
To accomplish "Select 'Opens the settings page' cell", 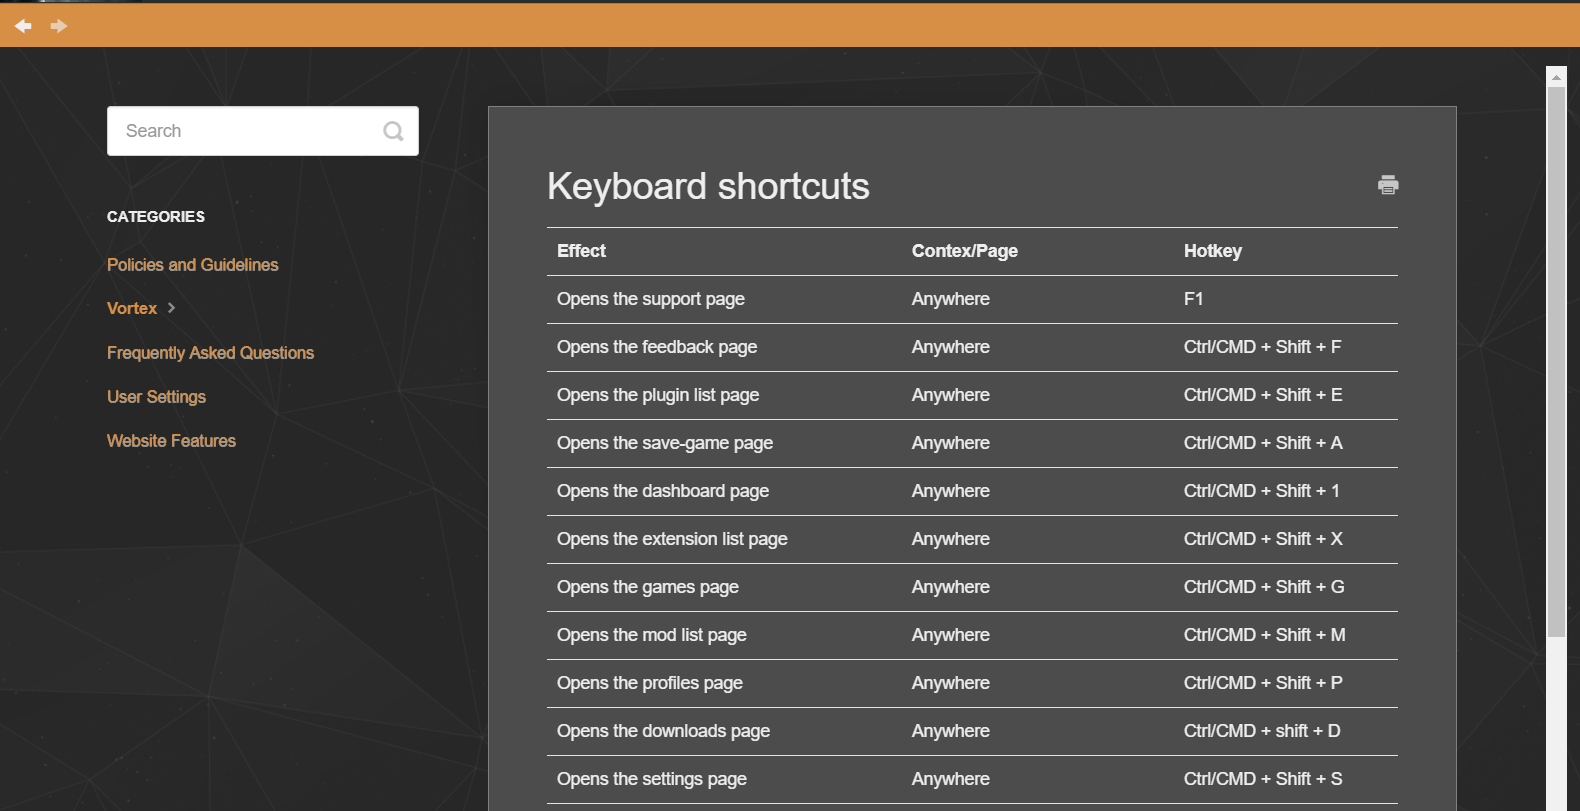I will pyautogui.click(x=651, y=779).
